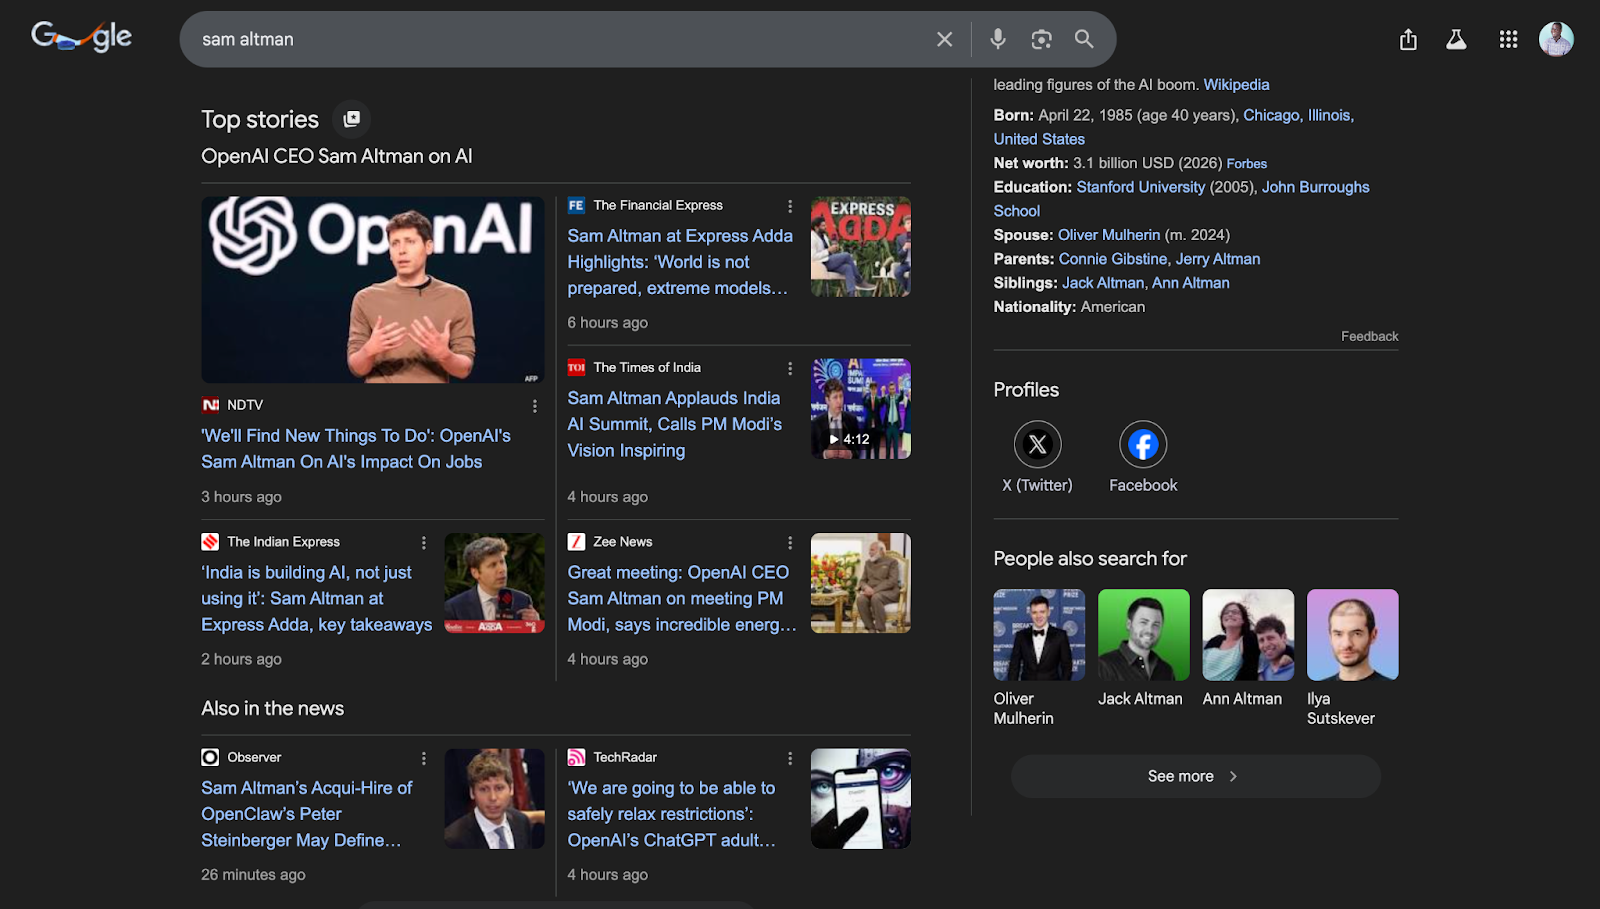
Task: Open Search Labs flask icon
Action: [1456, 40]
